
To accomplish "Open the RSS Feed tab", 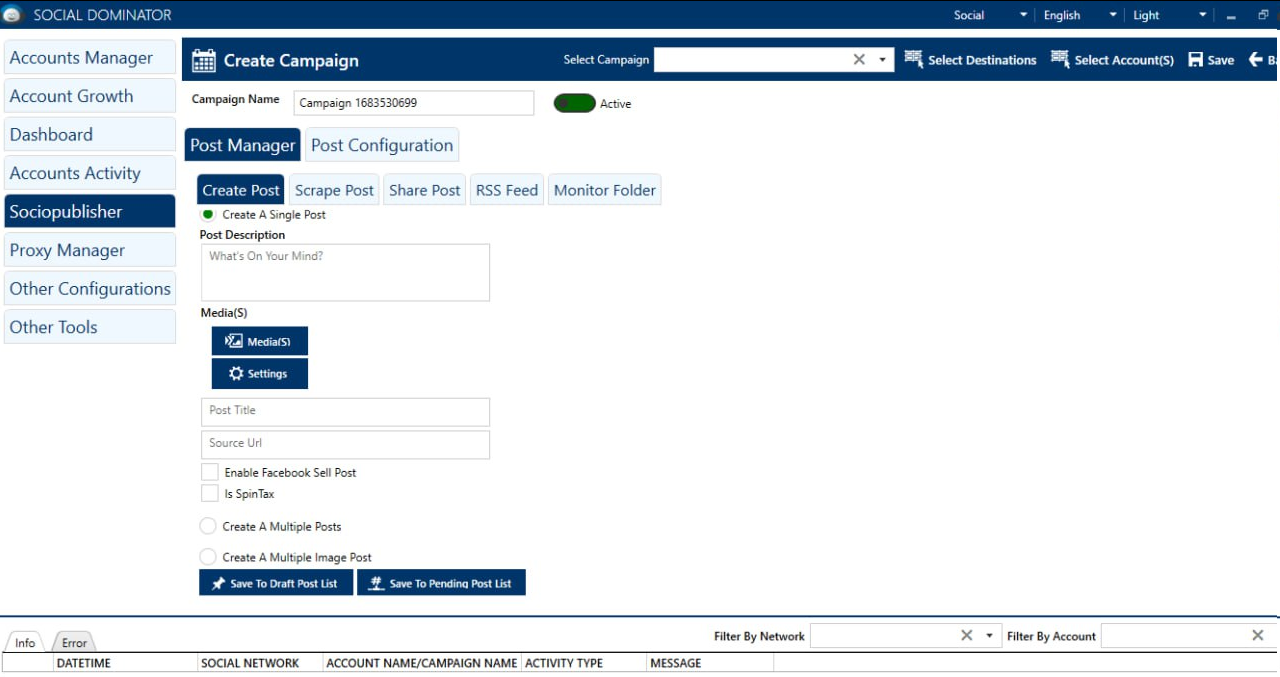I will [x=507, y=190].
